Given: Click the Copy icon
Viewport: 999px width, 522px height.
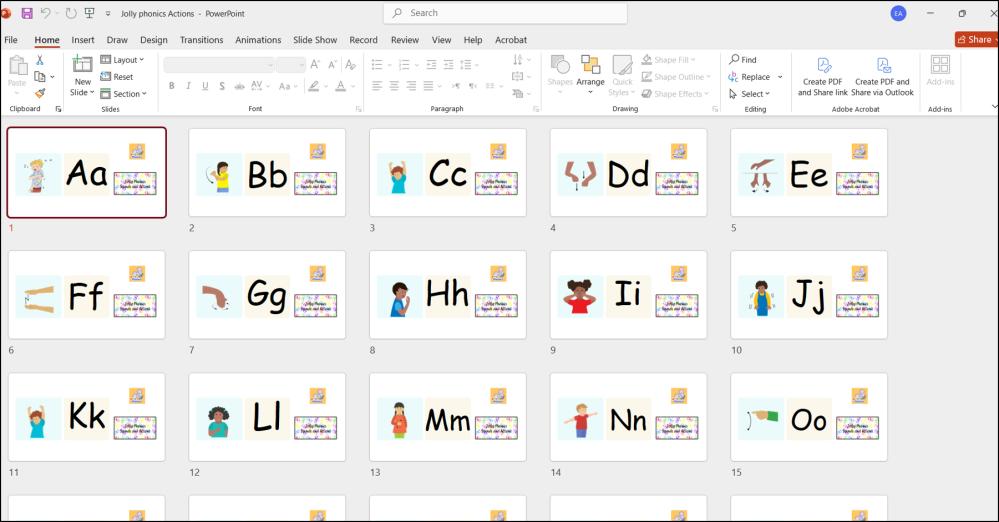Looking at the screenshot, I should tap(40, 76).
